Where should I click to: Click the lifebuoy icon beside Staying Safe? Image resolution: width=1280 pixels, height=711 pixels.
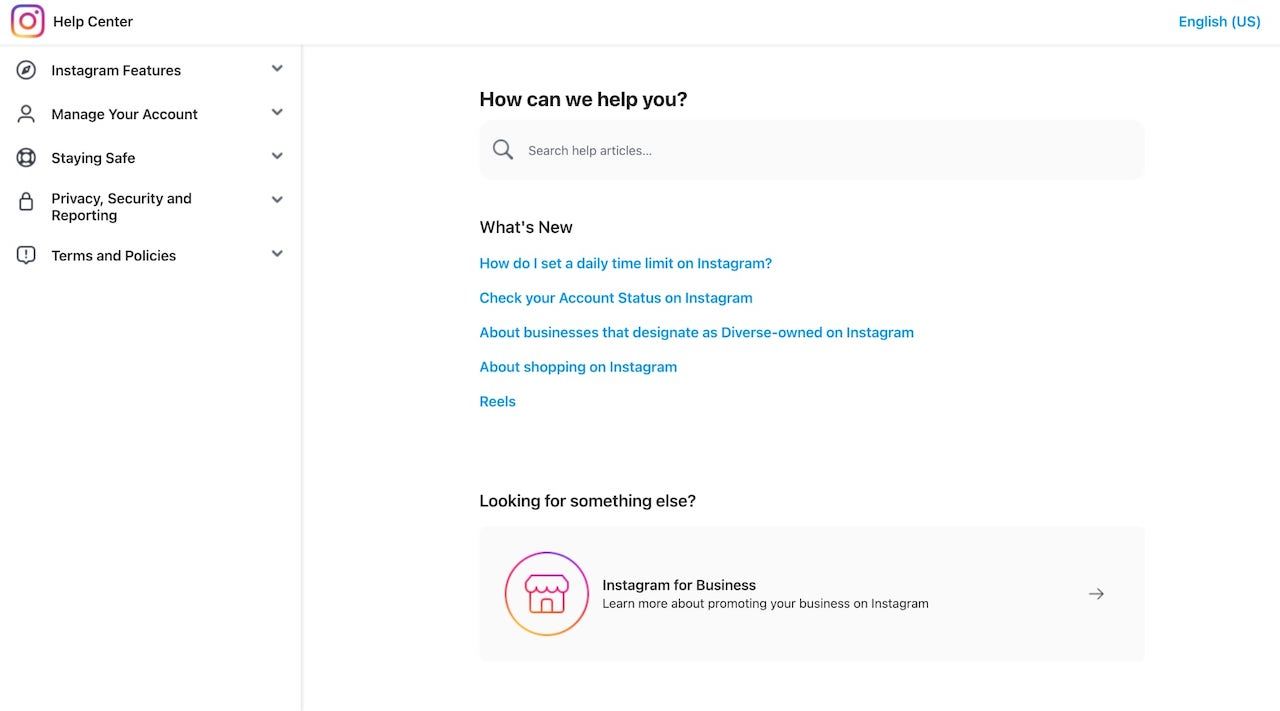click(26, 158)
